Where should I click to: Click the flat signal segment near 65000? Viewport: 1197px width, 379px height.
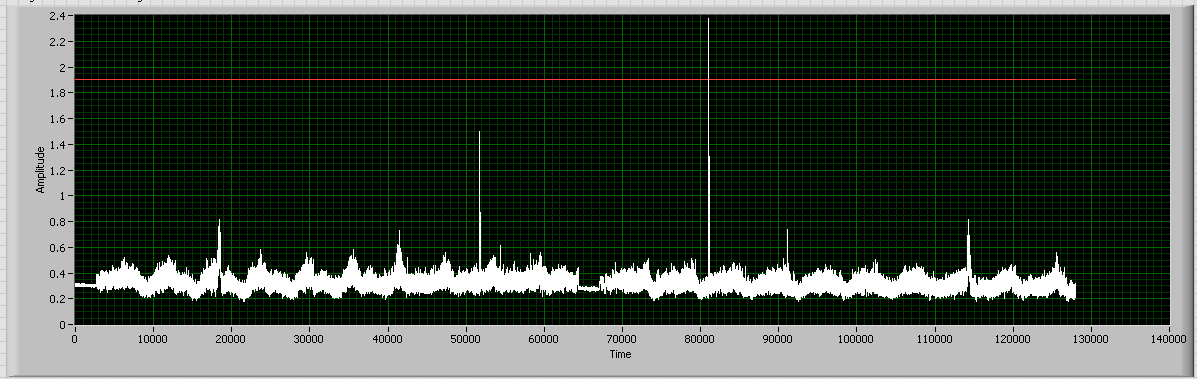pyautogui.click(x=589, y=288)
